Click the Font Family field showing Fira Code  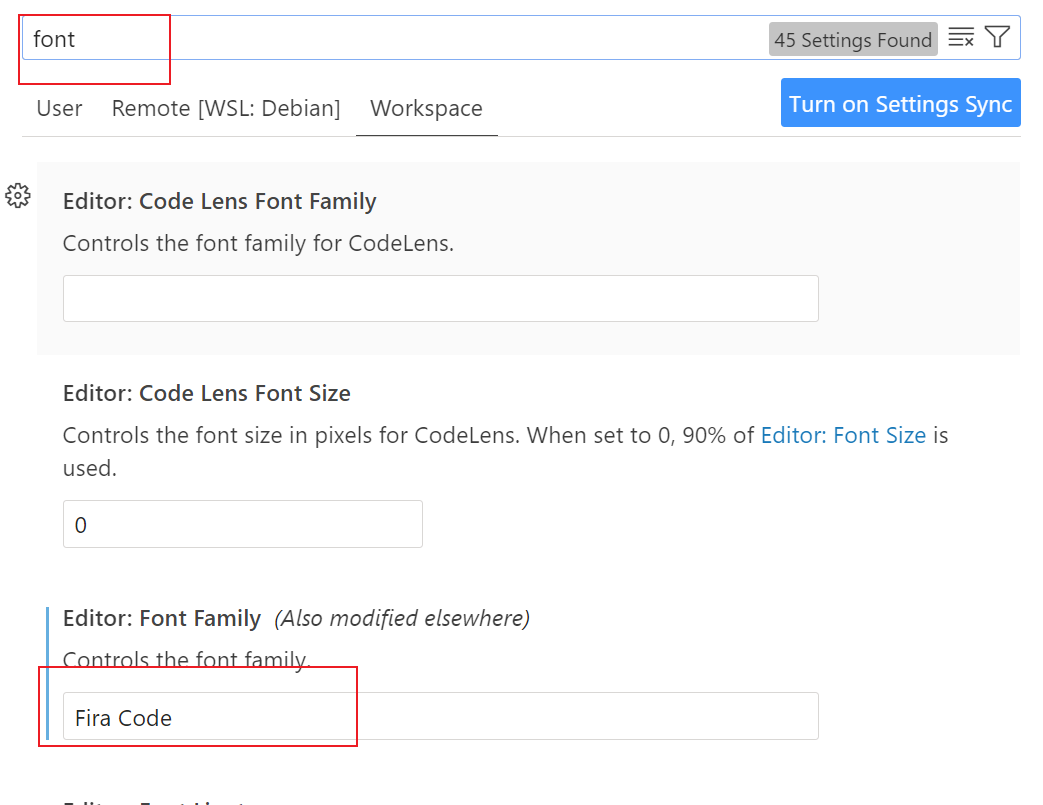(x=441, y=716)
